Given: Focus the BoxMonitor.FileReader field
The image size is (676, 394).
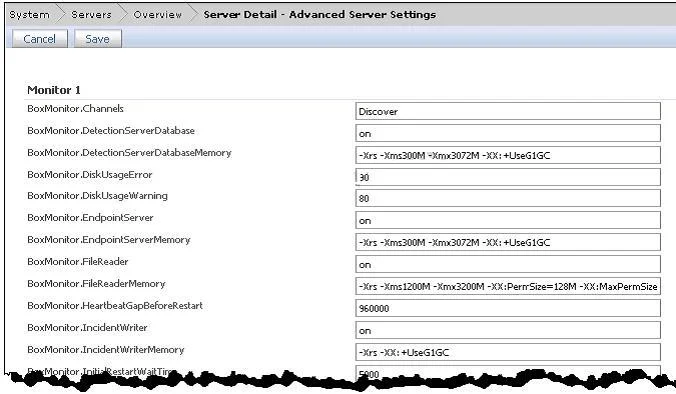Looking at the screenshot, I should pyautogui.click(x=508, y=264).
